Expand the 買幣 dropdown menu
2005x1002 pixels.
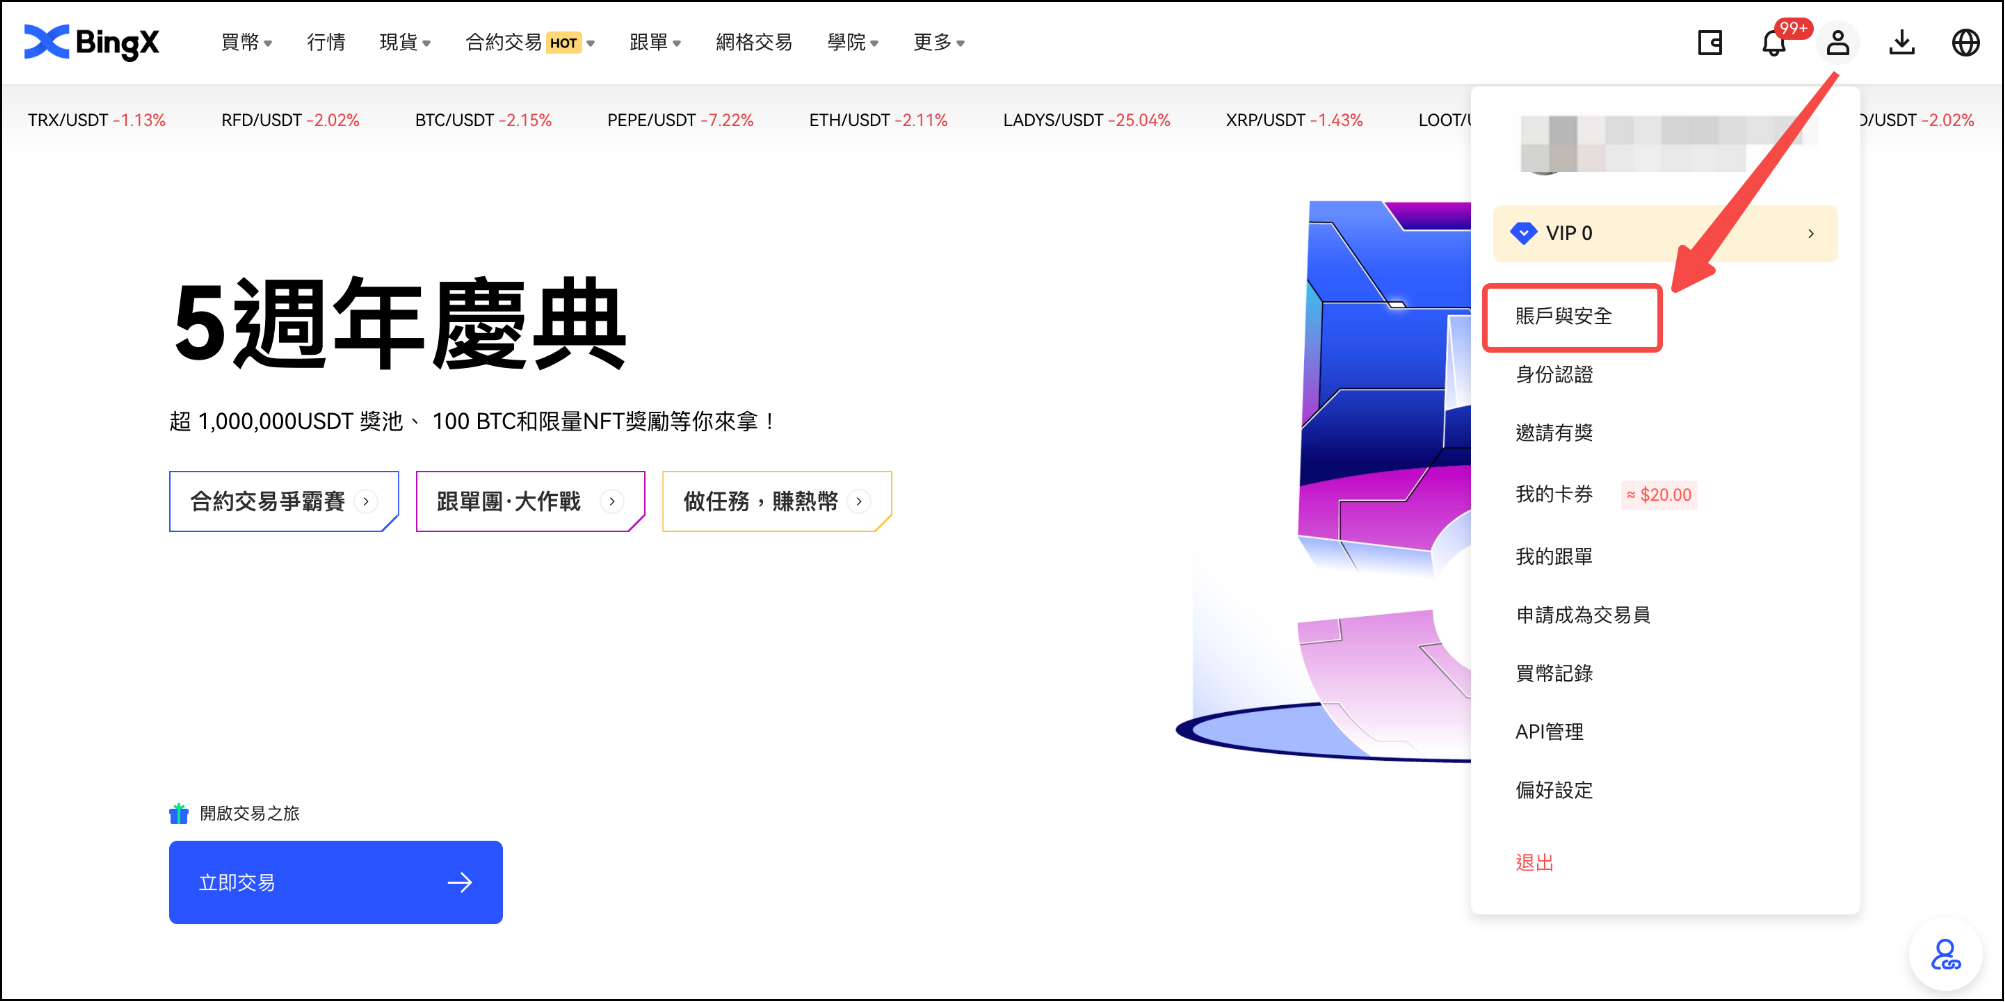(246, 42)
